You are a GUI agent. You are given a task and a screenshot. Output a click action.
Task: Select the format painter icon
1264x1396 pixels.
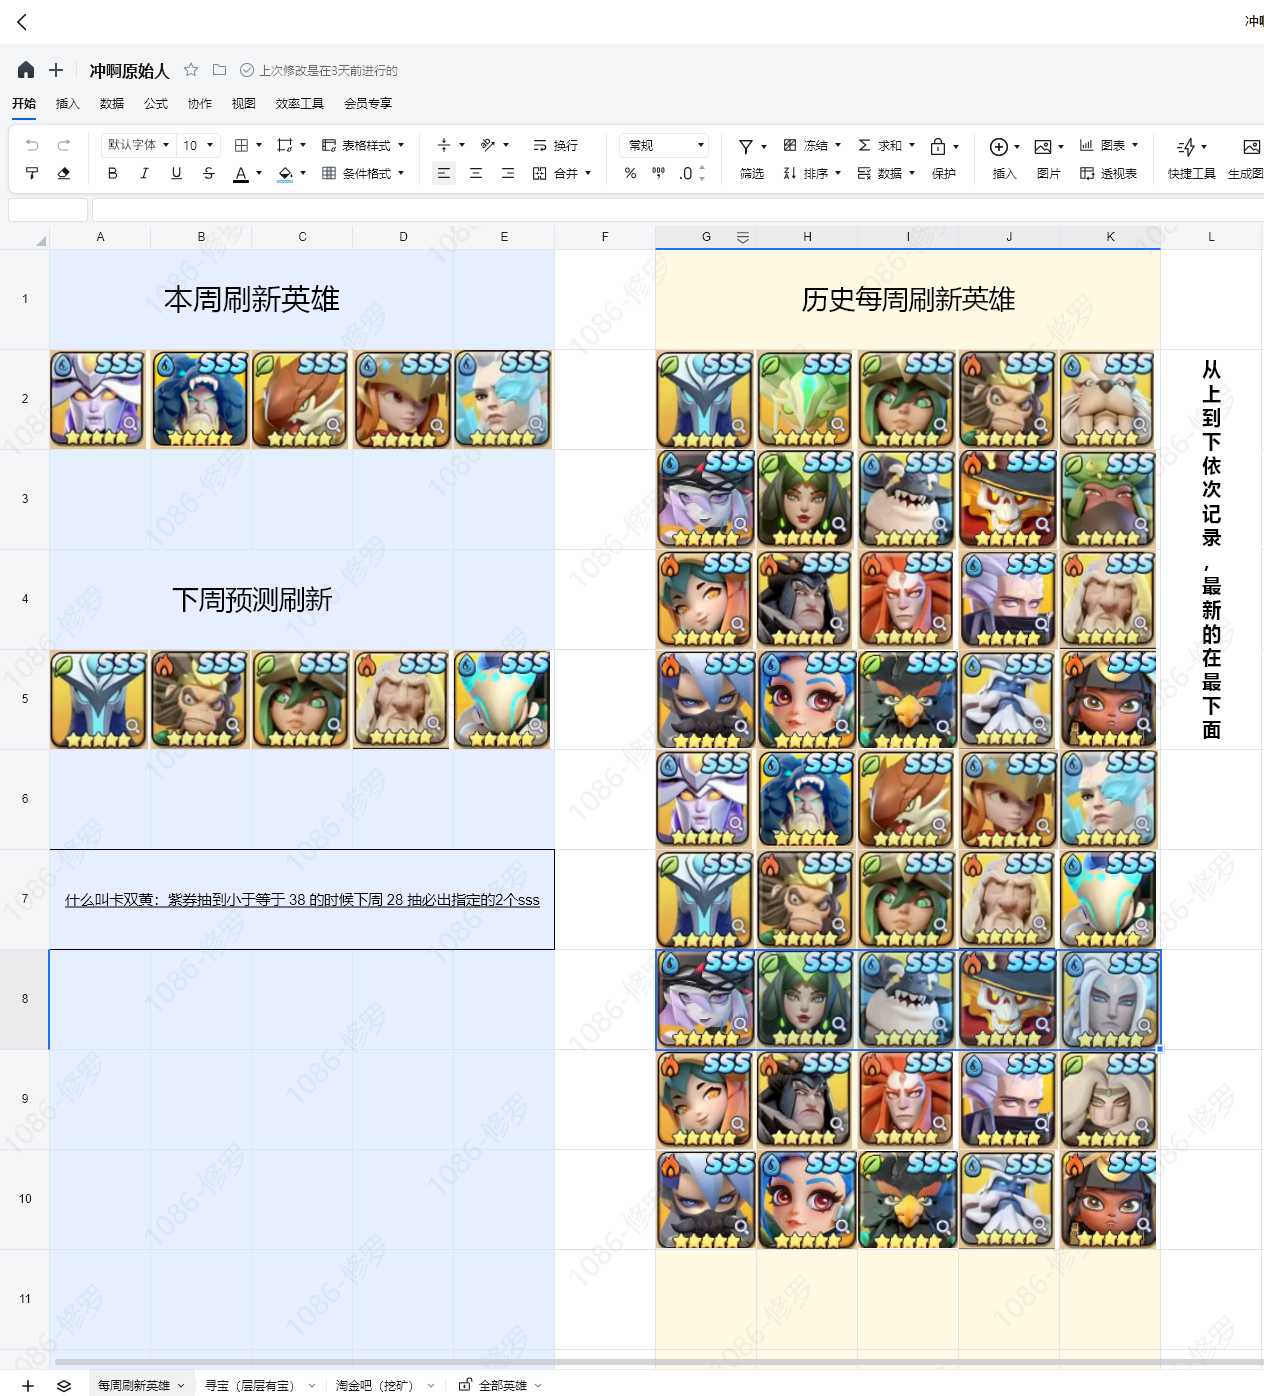32,173
